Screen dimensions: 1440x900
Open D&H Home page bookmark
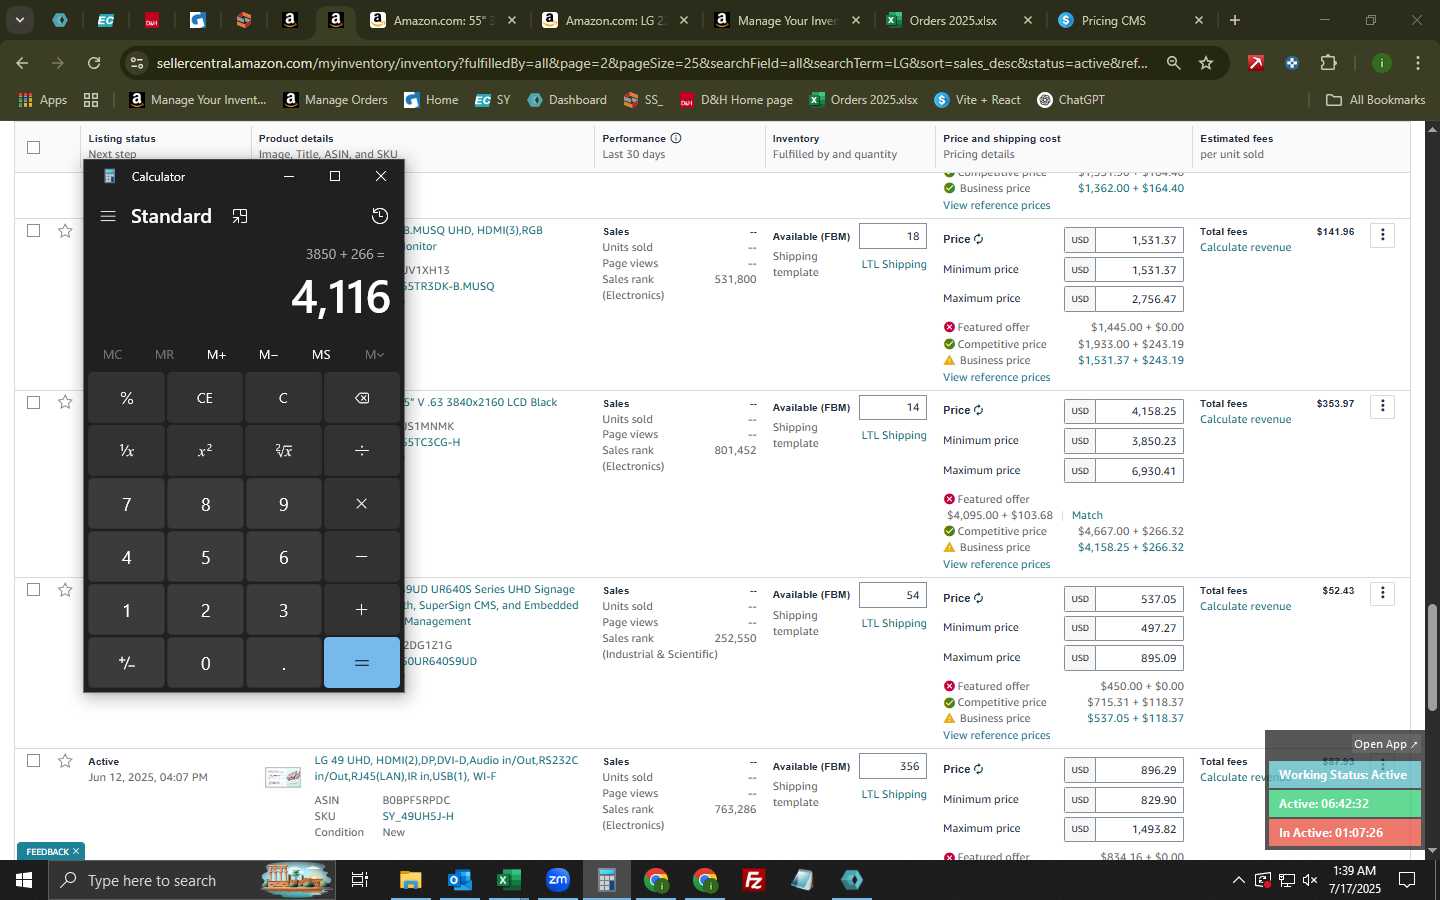coord(736,100)
